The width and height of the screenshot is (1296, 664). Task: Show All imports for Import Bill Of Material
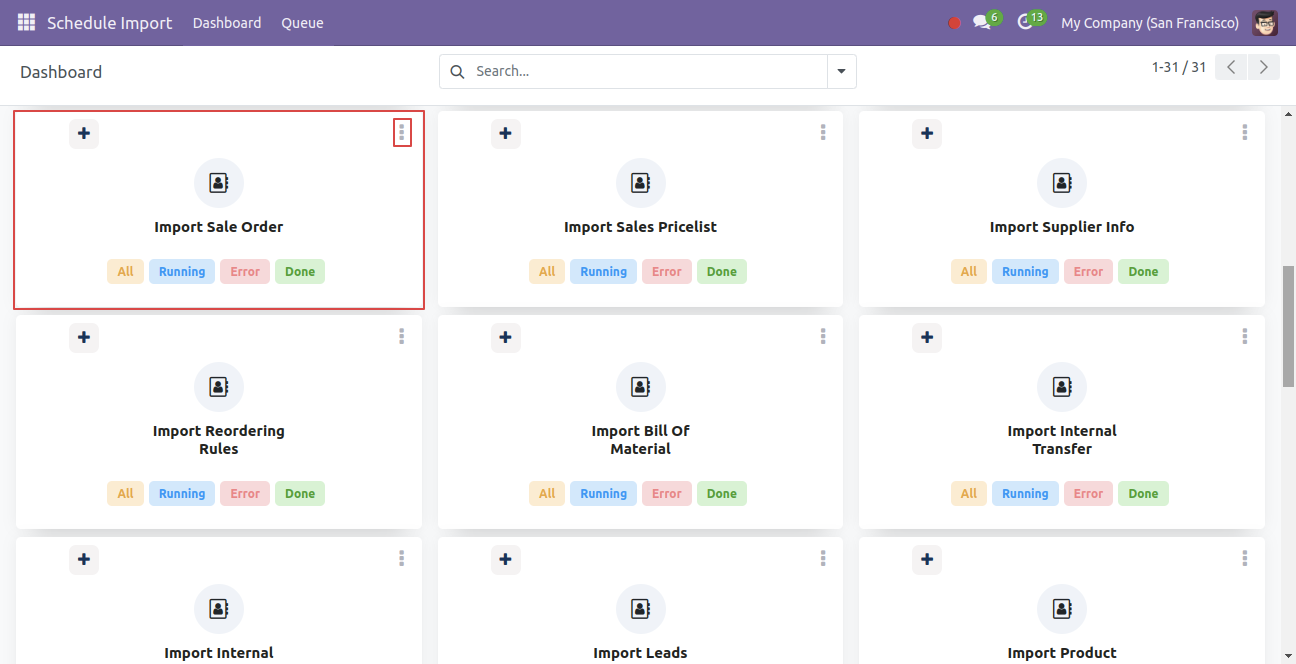(x=547, y=494)
